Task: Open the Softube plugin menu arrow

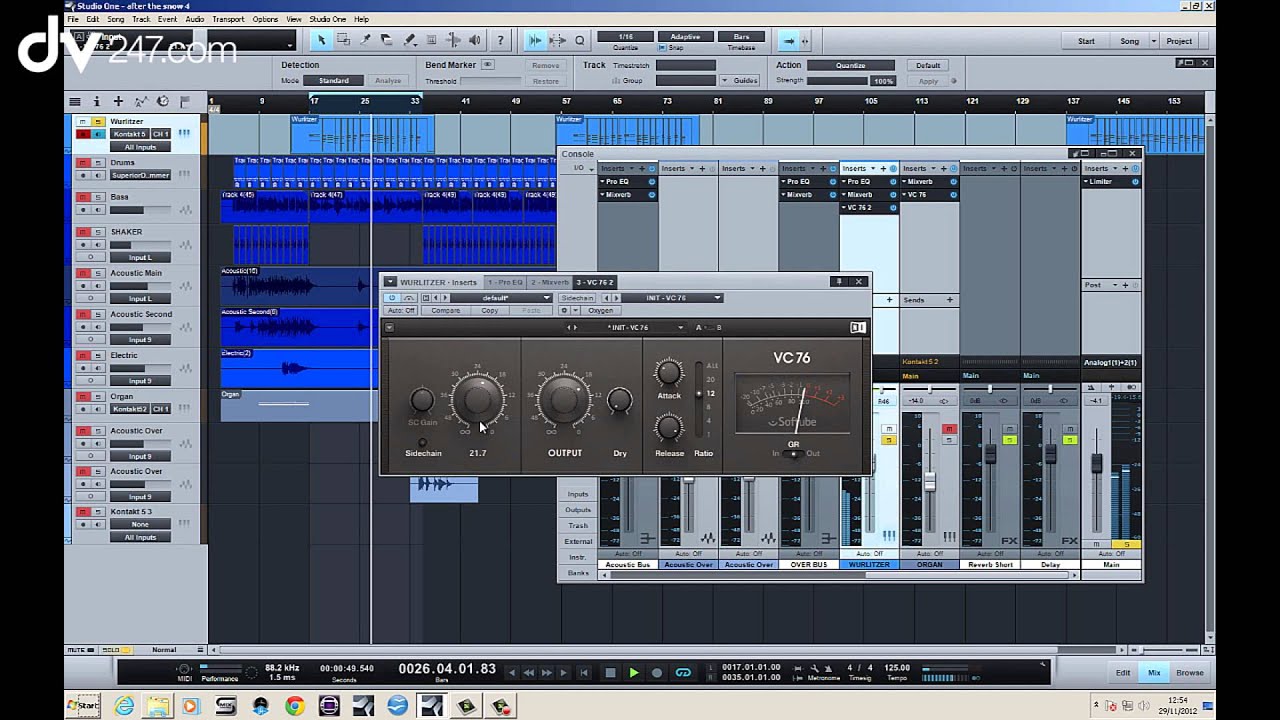Action: [389, 327]
